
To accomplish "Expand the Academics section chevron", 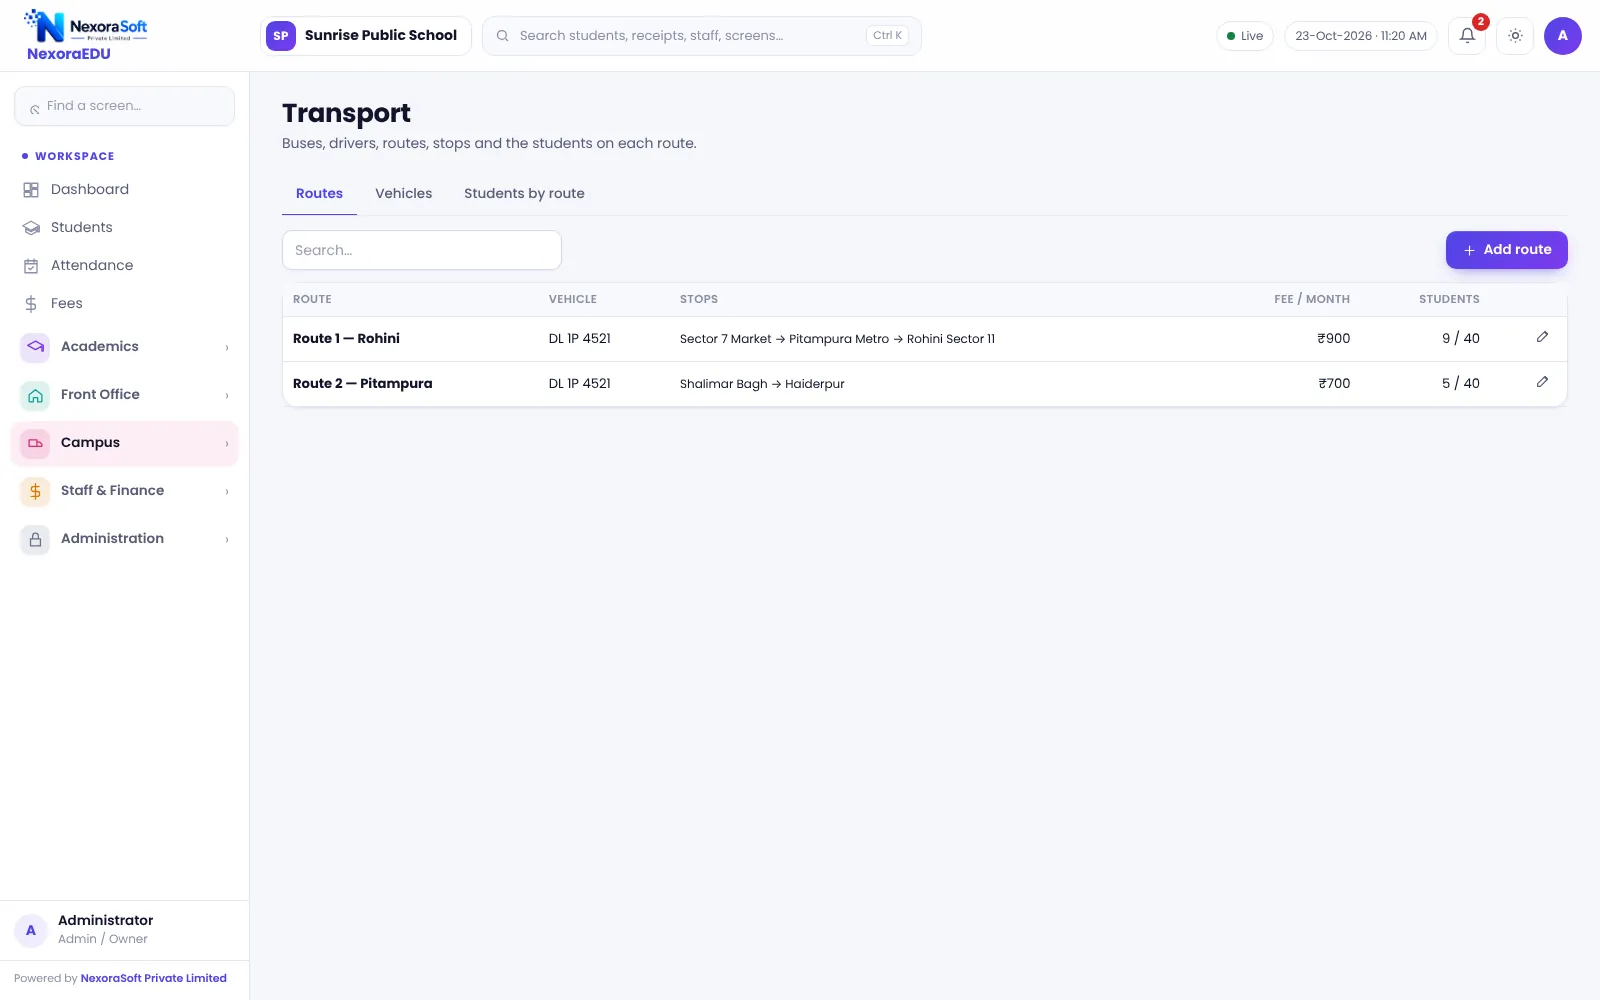I will click(227, 348).
